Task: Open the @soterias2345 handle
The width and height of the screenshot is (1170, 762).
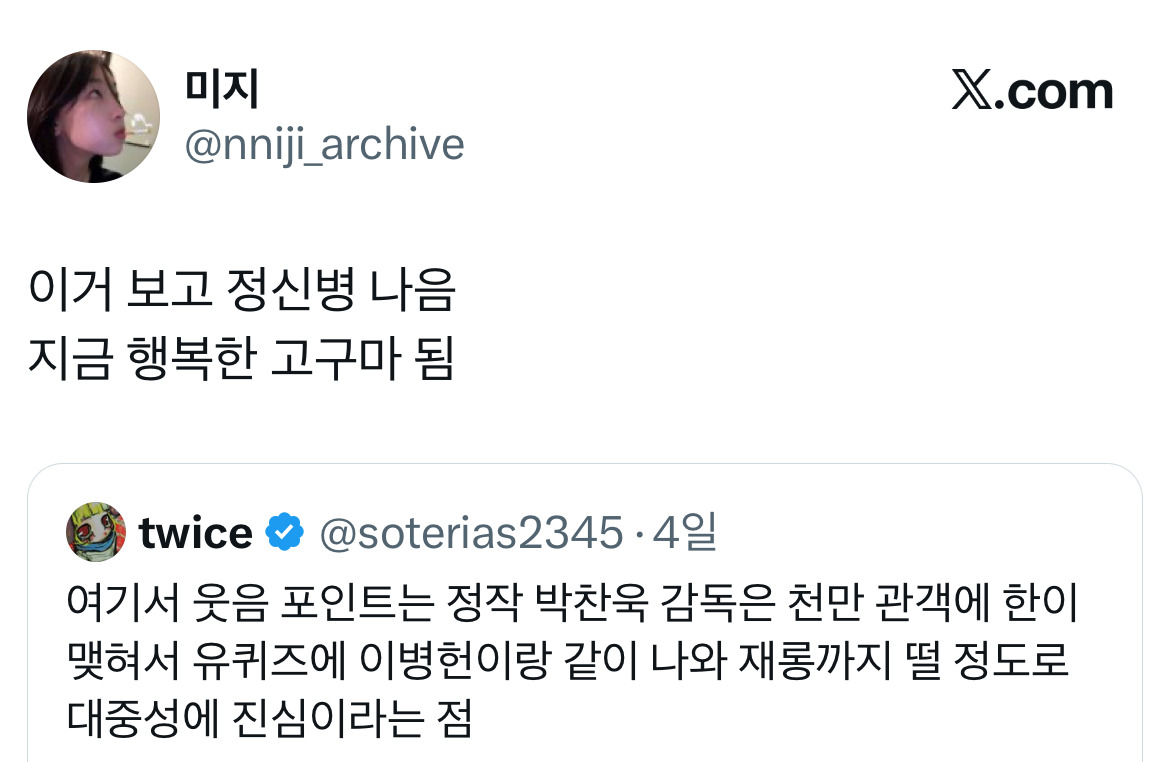Action: pos(471,533)
